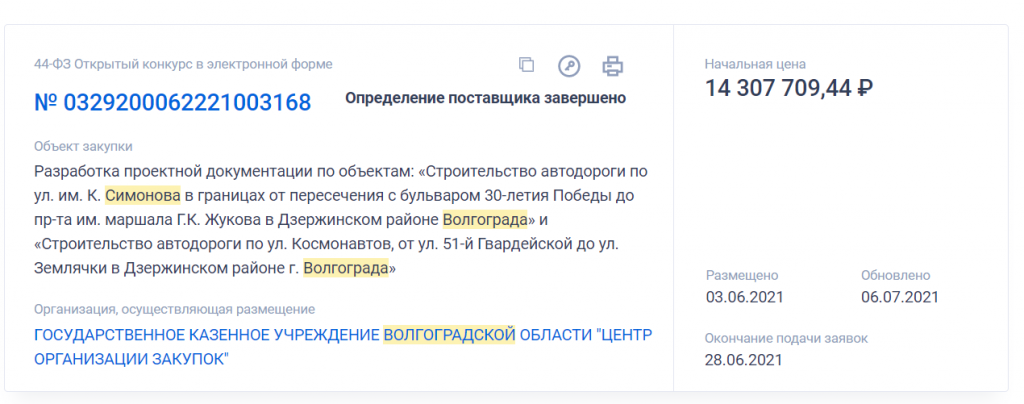This screenshot has width=1024, height=404.
Task: Click status 'Определение поставщика завершено'
Action: pos(485,98)
